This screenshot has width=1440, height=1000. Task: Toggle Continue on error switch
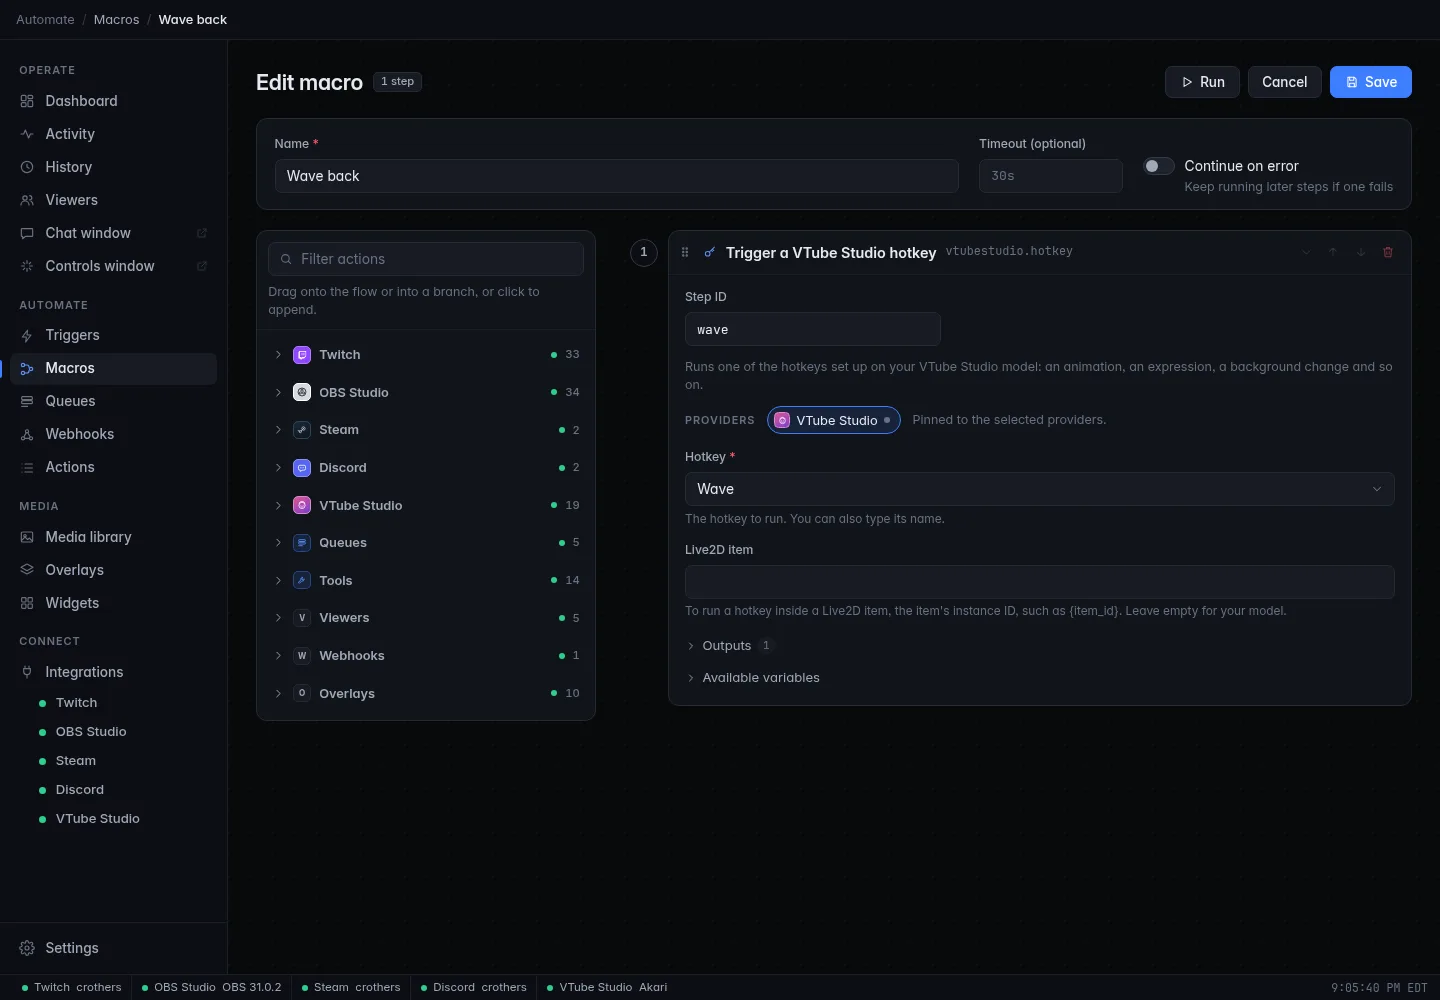pos(1159,166)
